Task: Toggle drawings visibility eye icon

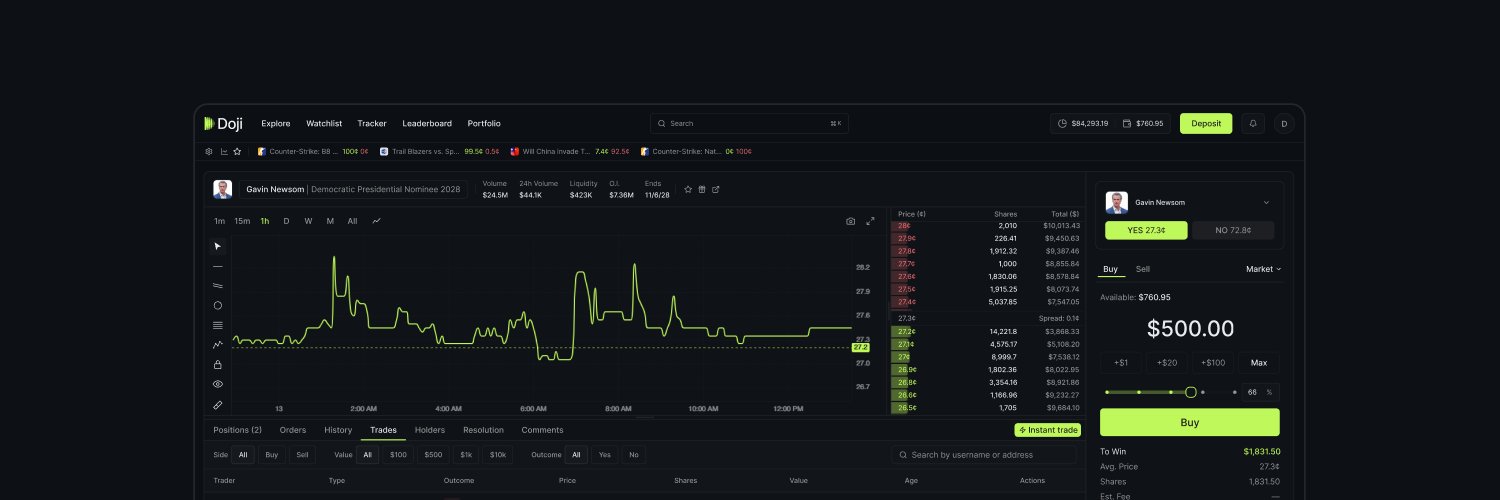Action: (218, 384)
